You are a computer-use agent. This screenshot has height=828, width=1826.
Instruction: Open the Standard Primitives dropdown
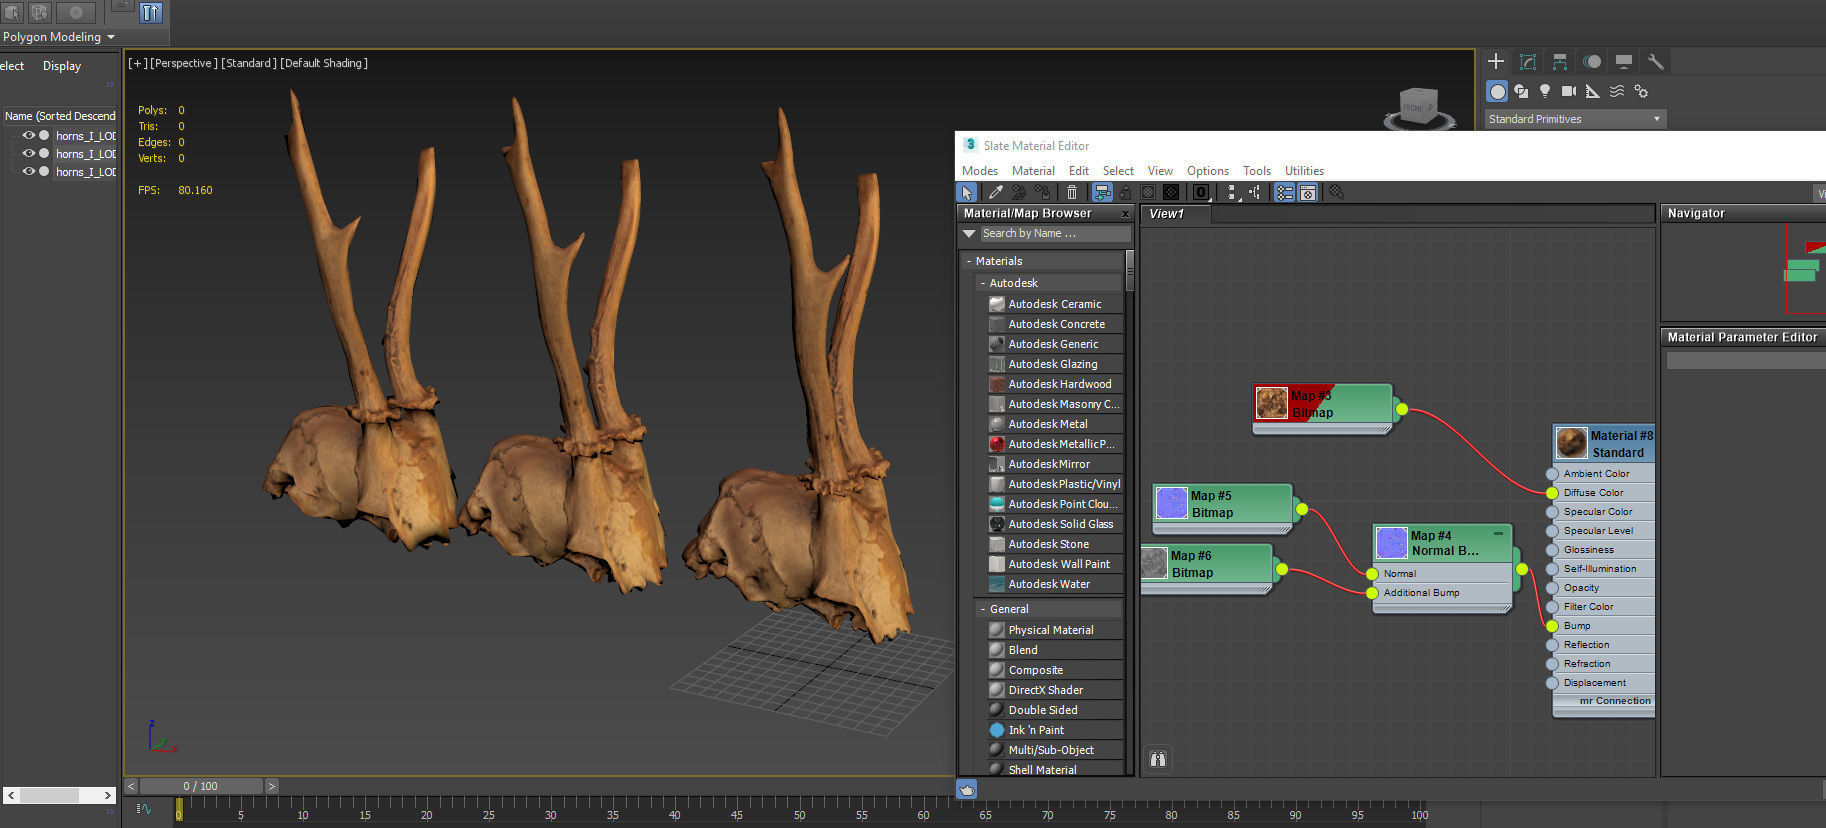click(x=1575, y=119)
